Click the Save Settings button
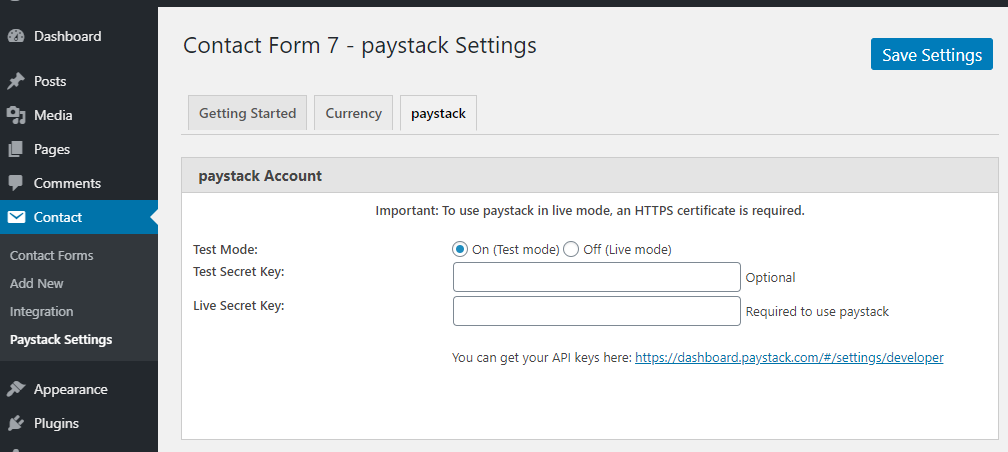This screenshot has width=1008, height=452. (x=932, y=55)
